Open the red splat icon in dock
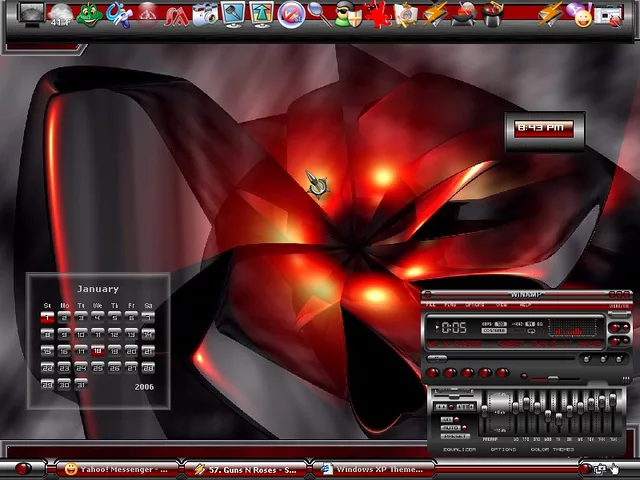Screen dimensions: 640x480 (377, 14)
